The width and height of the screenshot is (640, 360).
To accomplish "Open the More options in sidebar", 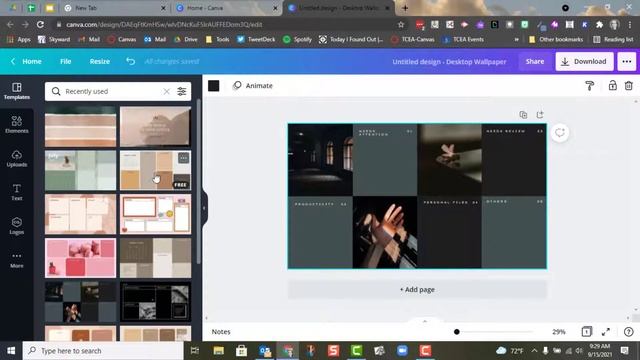I will pos(17,260).
